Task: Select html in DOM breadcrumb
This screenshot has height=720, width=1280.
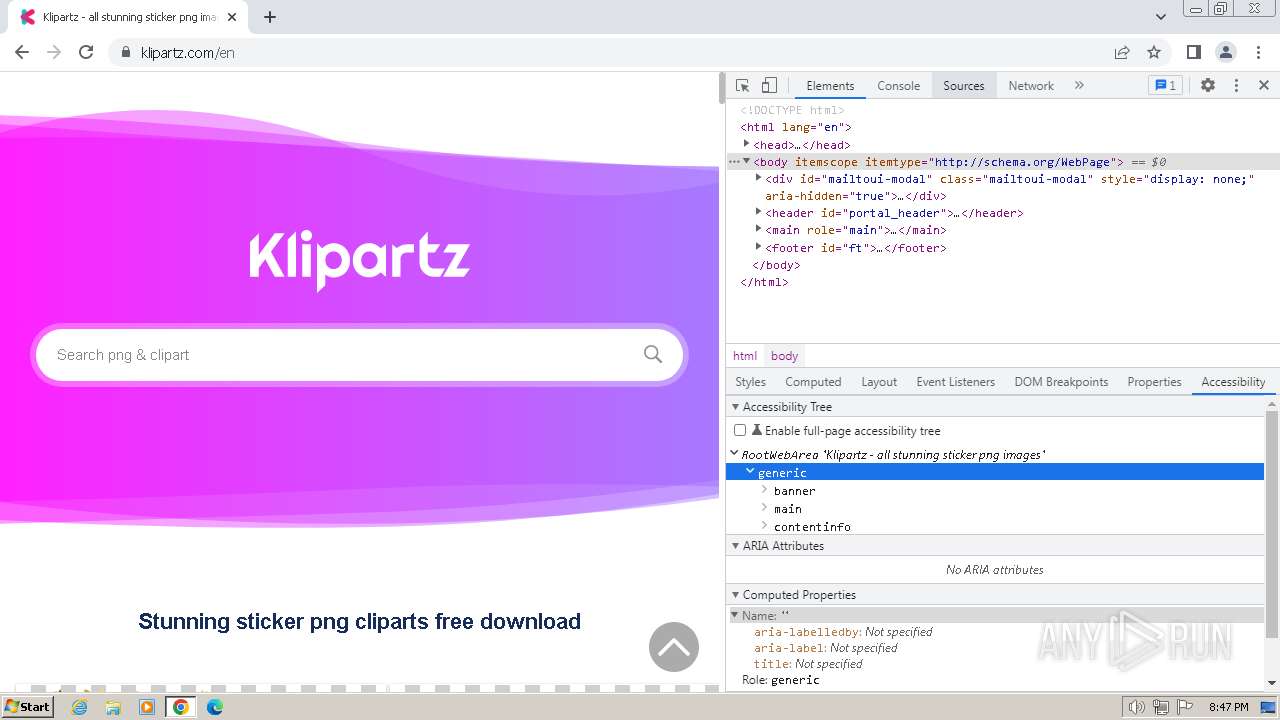Action: tap(745, 356)
